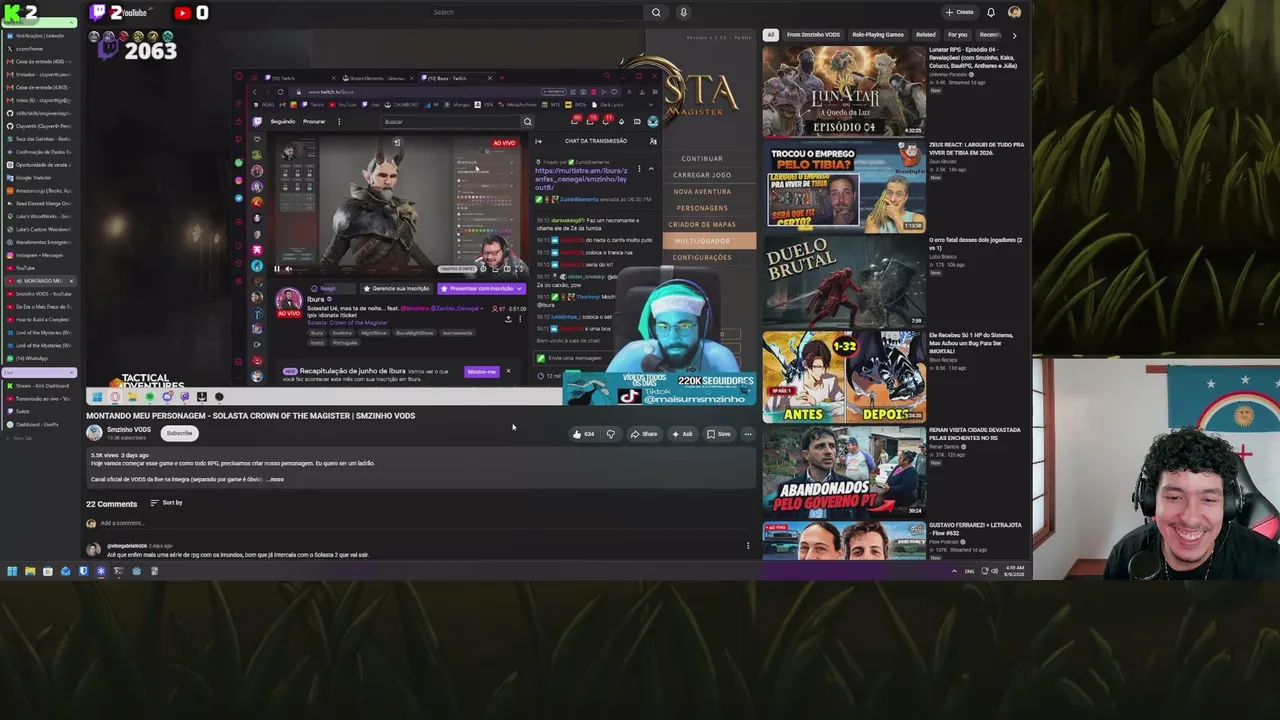1280x720 pixels.
Task: Select the For you filter chip
Action: 957,35
